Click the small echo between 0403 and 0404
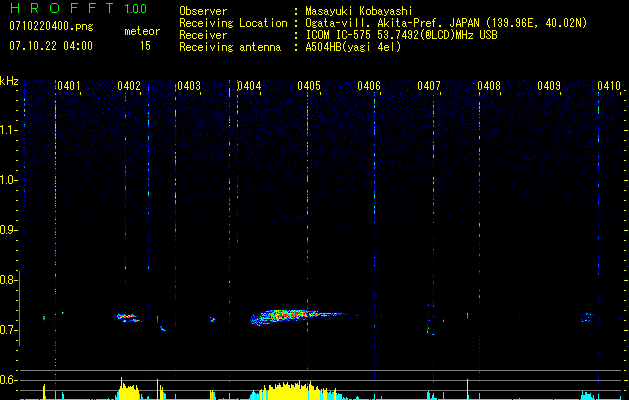 click(x=213, y=320)
